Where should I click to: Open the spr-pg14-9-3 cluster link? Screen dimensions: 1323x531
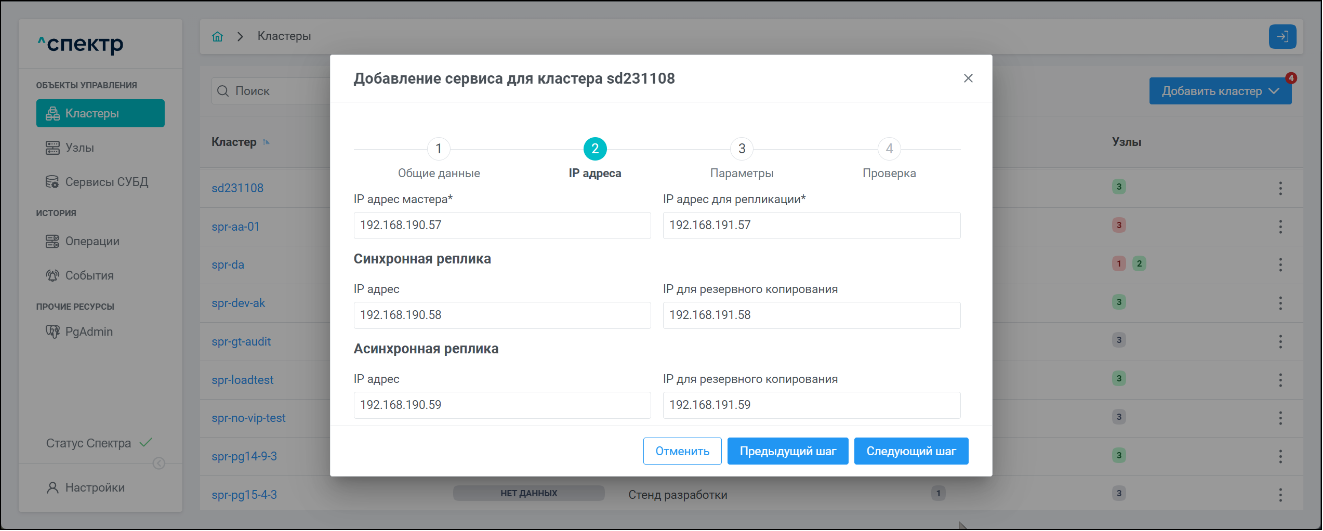click(244, 456)
